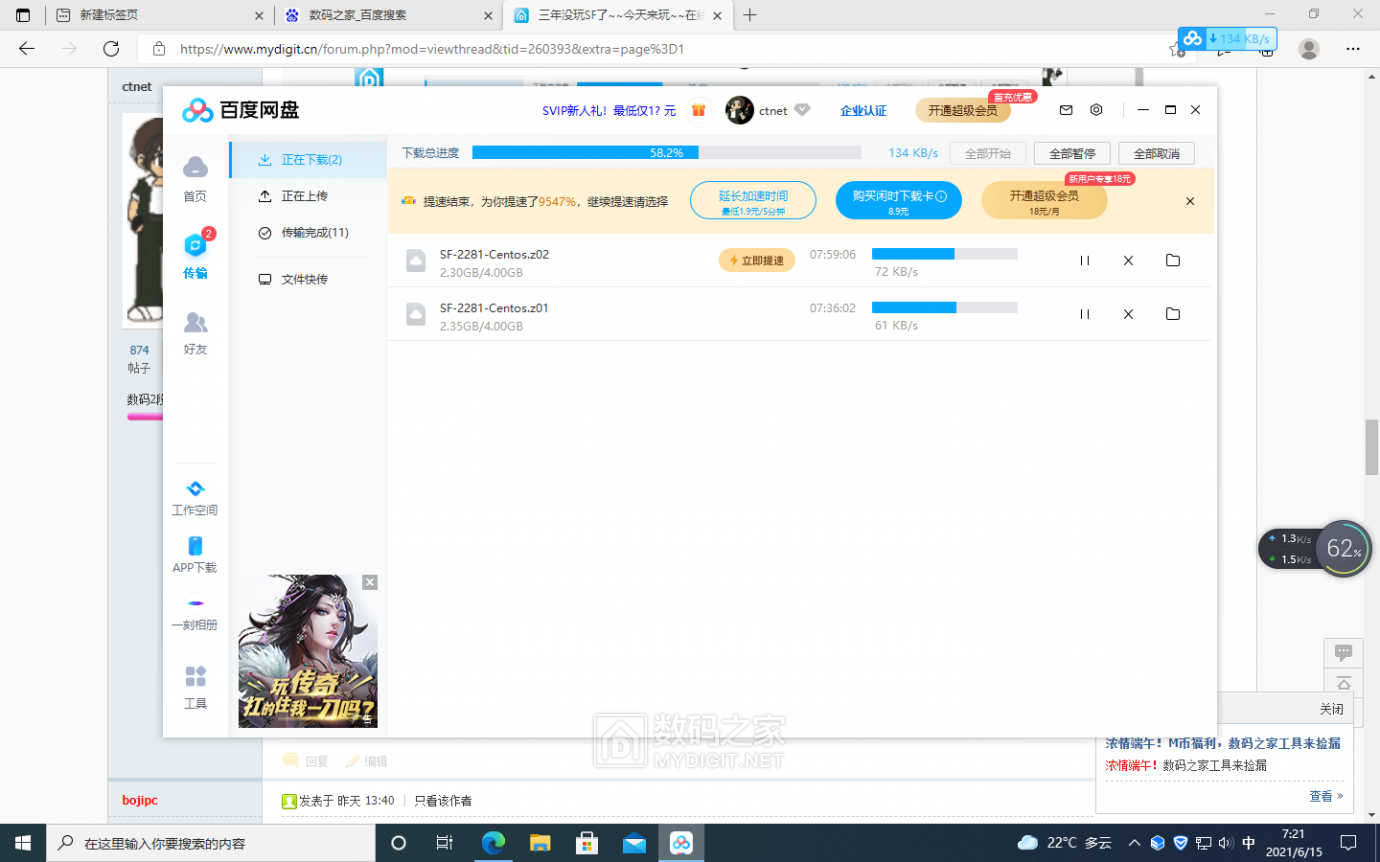Click SF-2281-Centos.z01 progress bar
The width and height of the screenshot is (1380, 862).
click(x=945, y=307)
